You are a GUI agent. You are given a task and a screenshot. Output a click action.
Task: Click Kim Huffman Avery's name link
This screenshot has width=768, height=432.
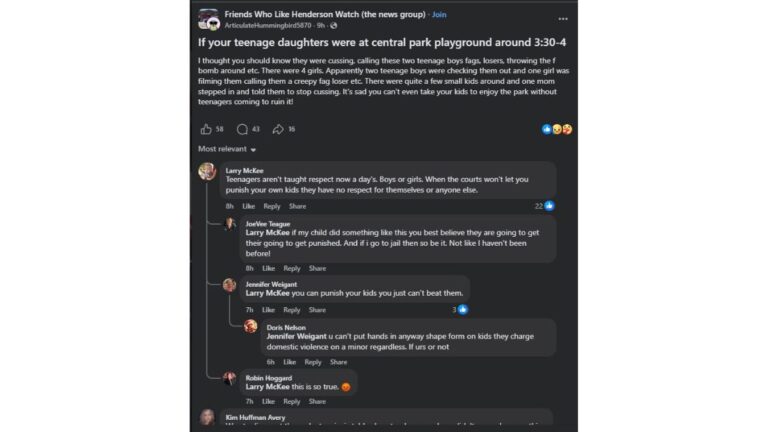click(x=255, y=417)
